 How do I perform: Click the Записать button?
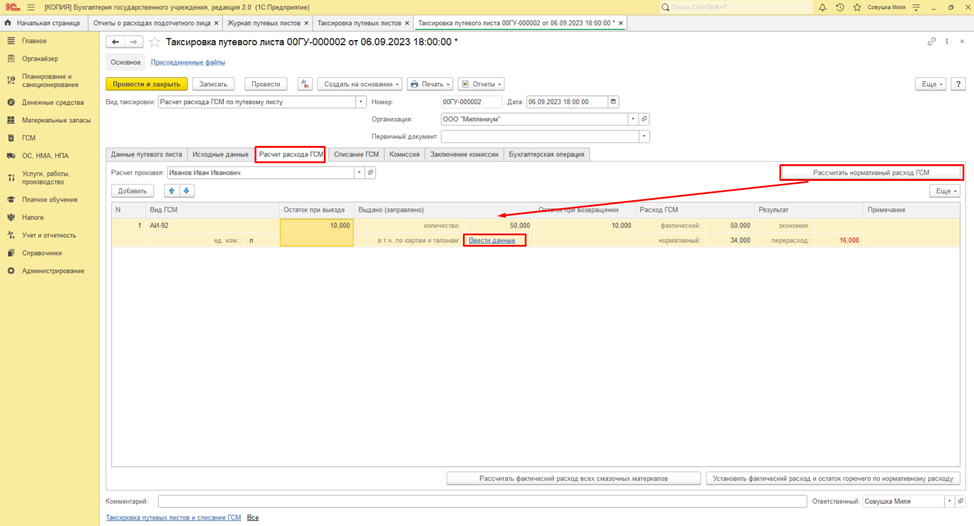pos(213,84)
